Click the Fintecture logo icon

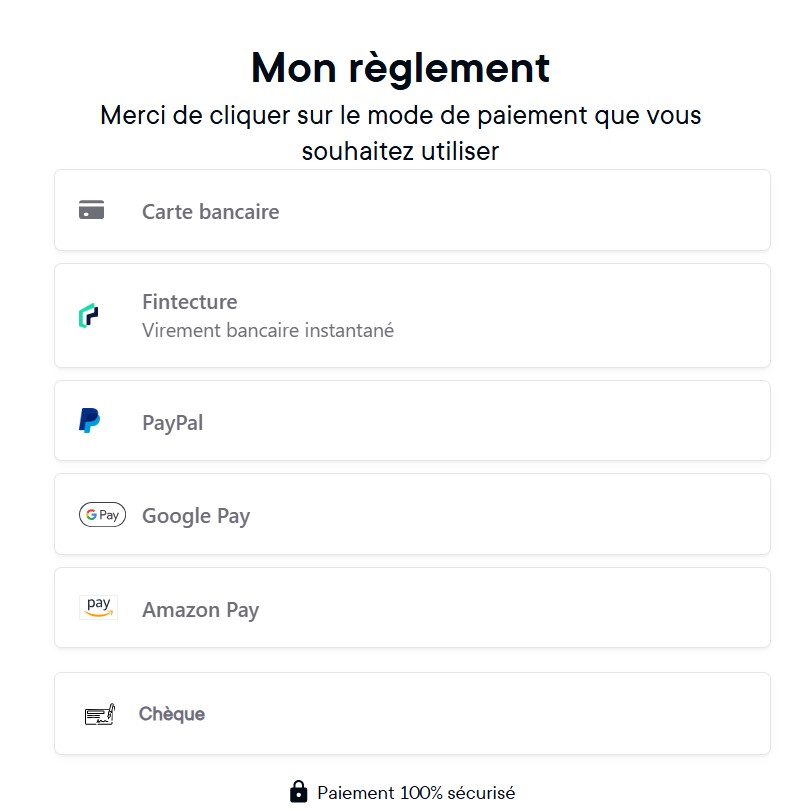pos(88,316)
